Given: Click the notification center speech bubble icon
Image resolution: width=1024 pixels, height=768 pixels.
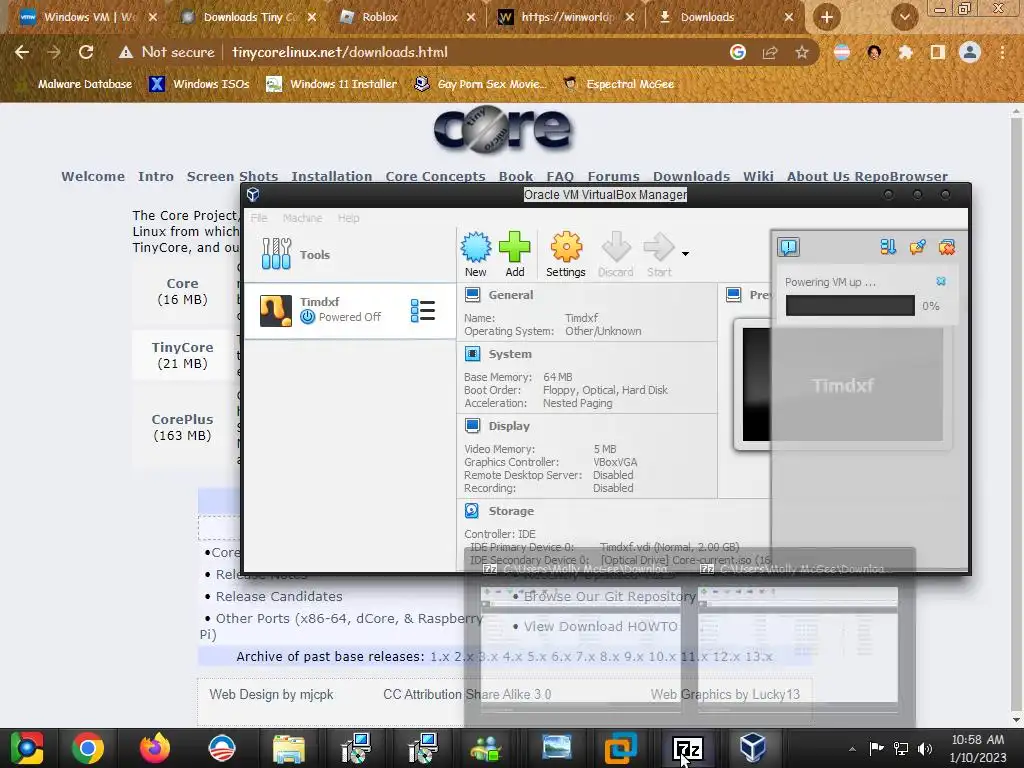Looking at the screenshot, I should (788, 247).
